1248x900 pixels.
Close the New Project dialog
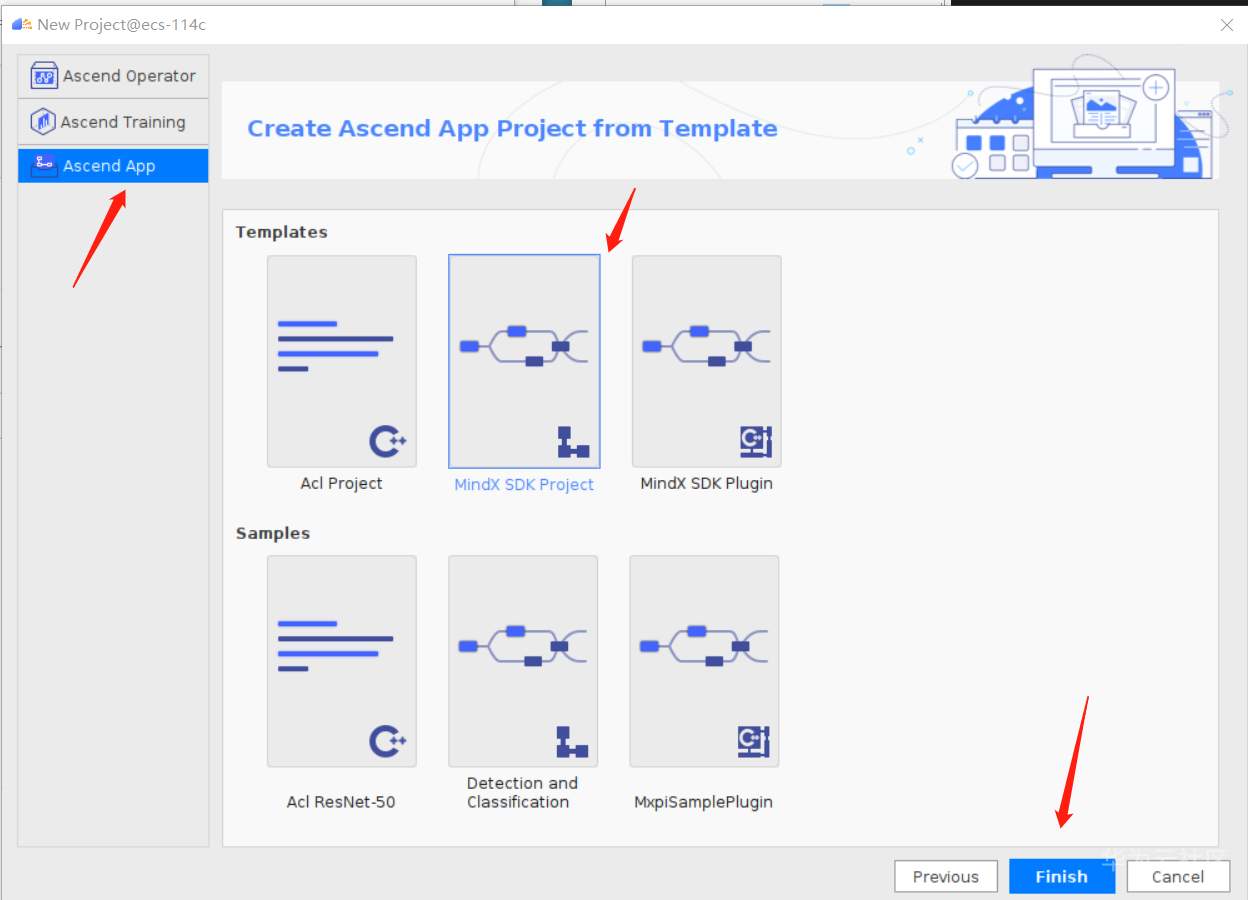pos(1227,25)
